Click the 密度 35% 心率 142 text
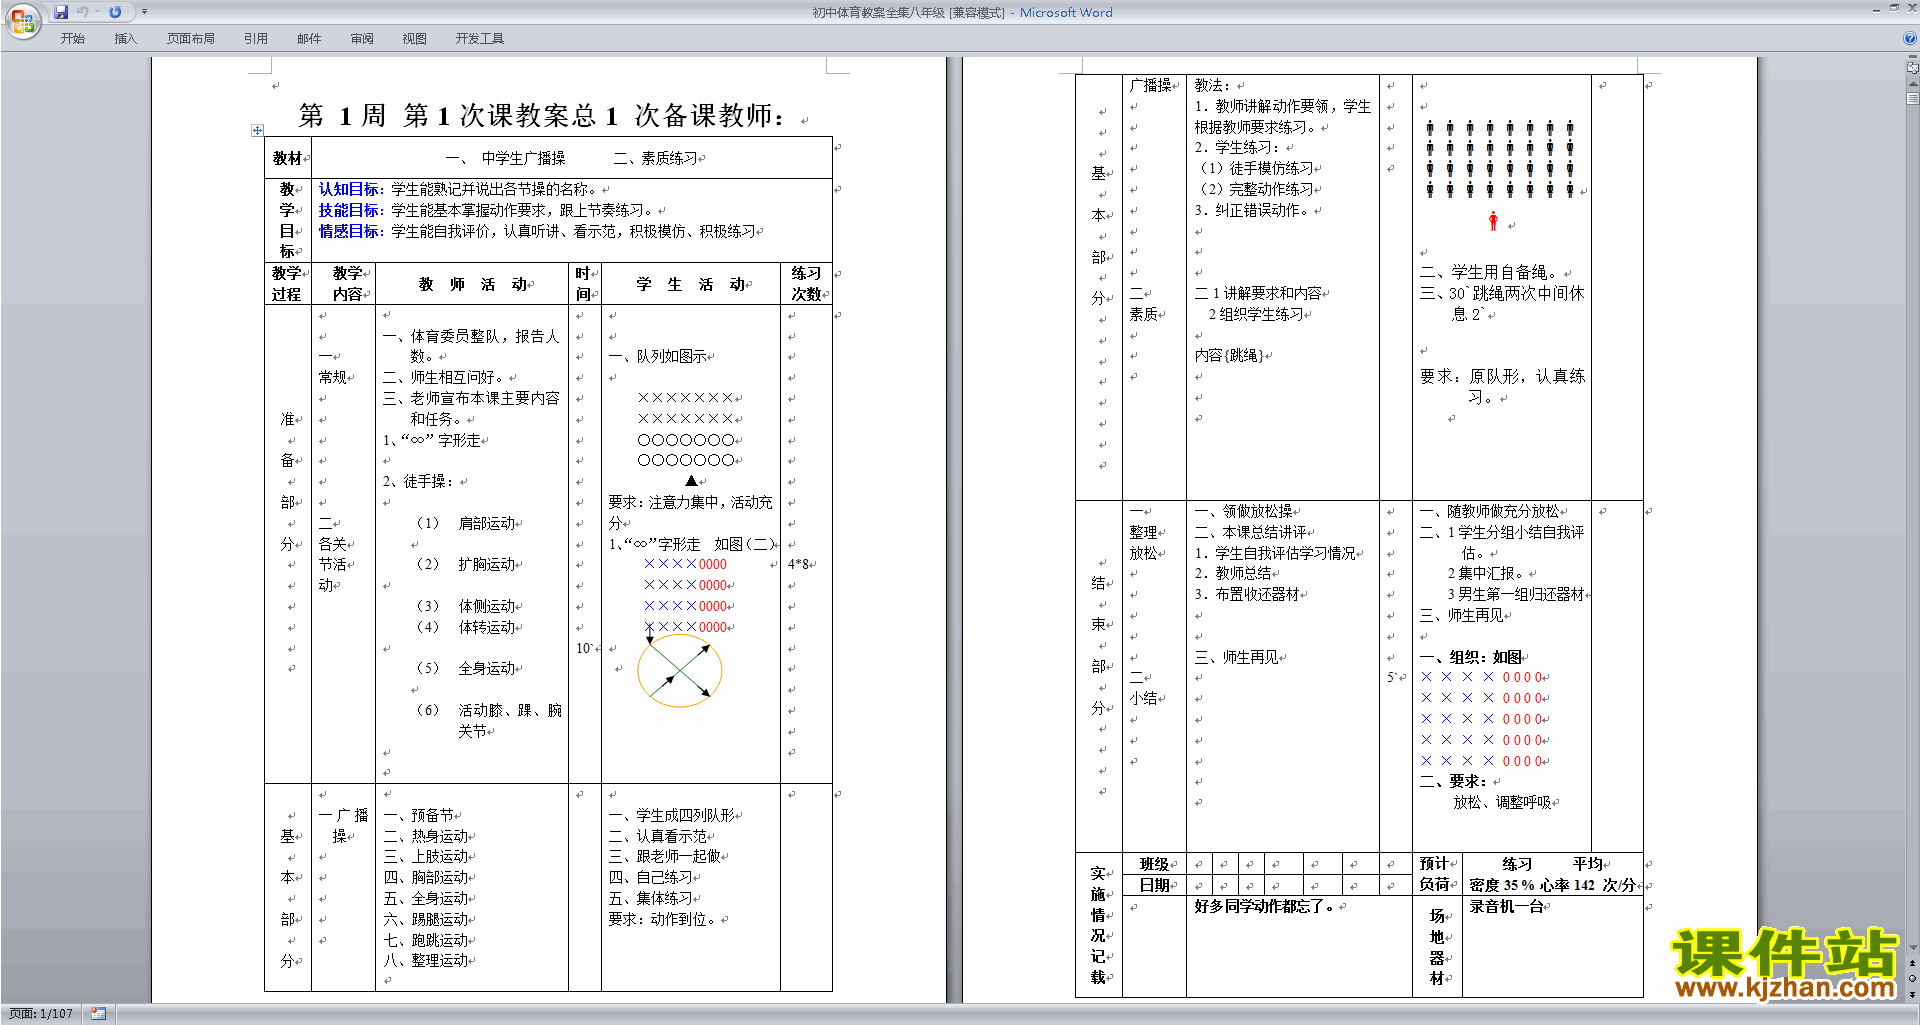This screenshot has width=1920, height=1025. click(1552, 885)
